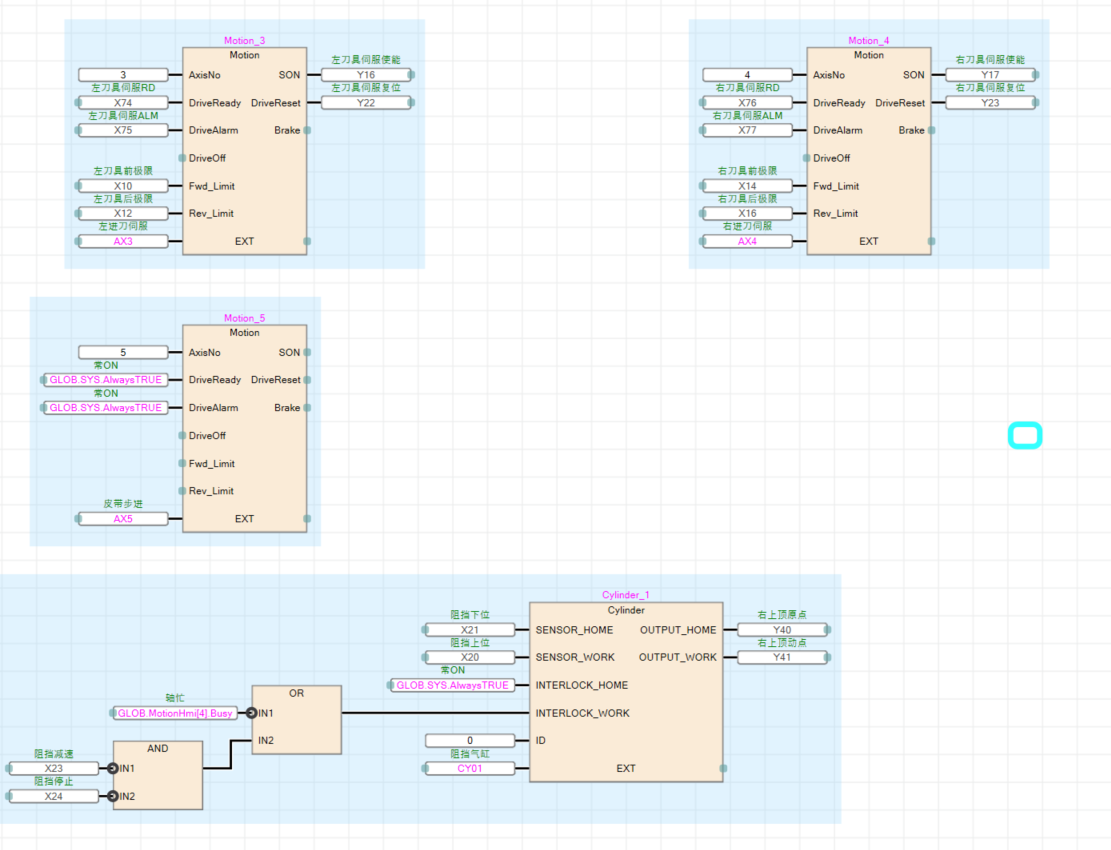Toggle negation circle on AND block IN1
This screenshot has height=850, width=1111.
coord(112,768)
